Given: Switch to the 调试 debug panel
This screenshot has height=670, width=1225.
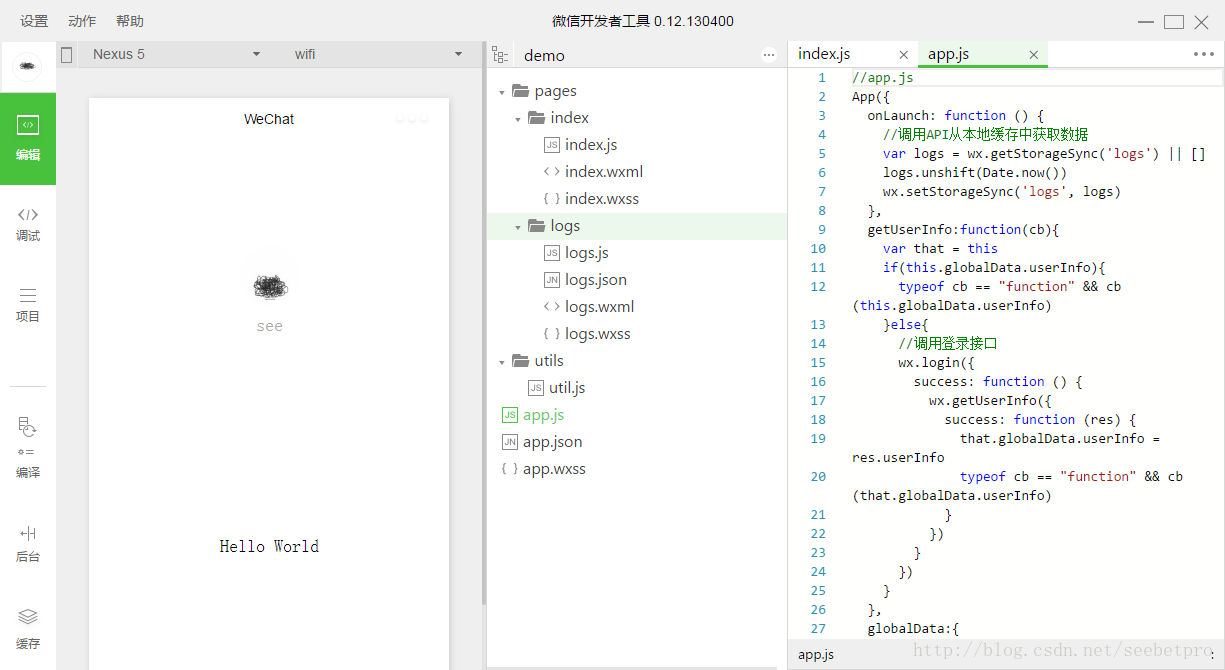Looking at the screenshot, I should [x=28, y=224].
